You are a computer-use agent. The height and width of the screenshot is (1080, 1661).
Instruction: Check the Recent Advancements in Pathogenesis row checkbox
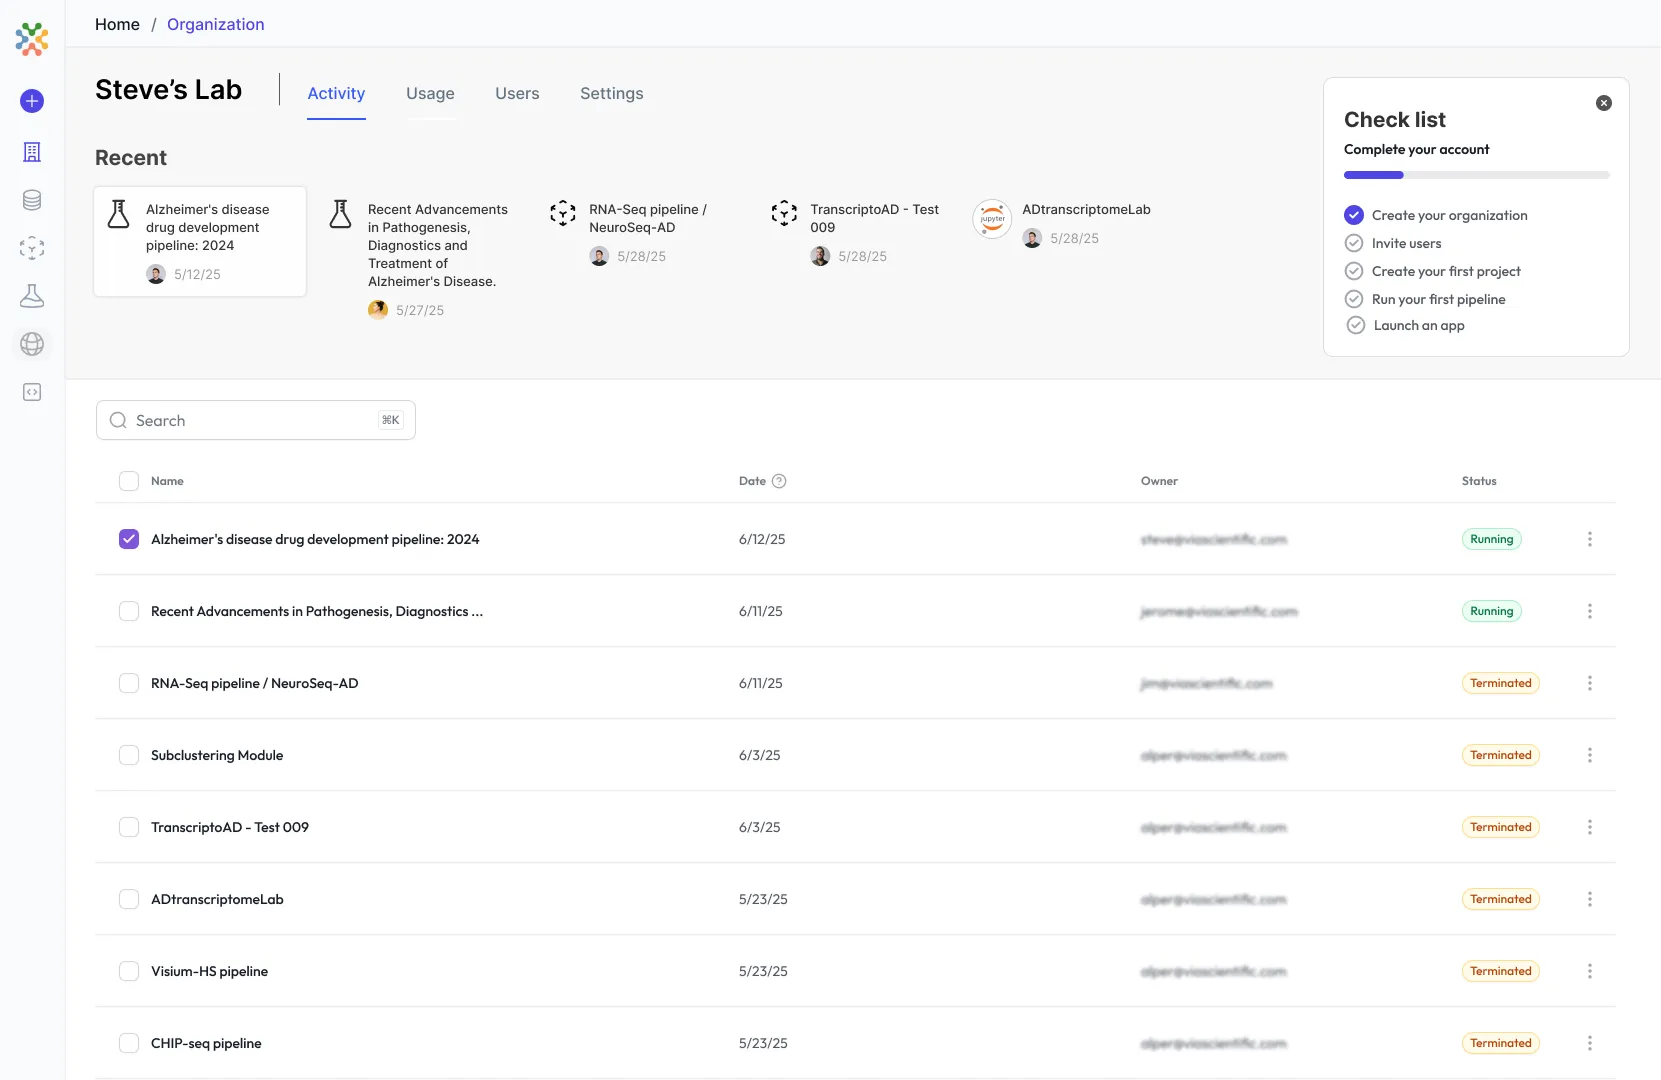129,611
